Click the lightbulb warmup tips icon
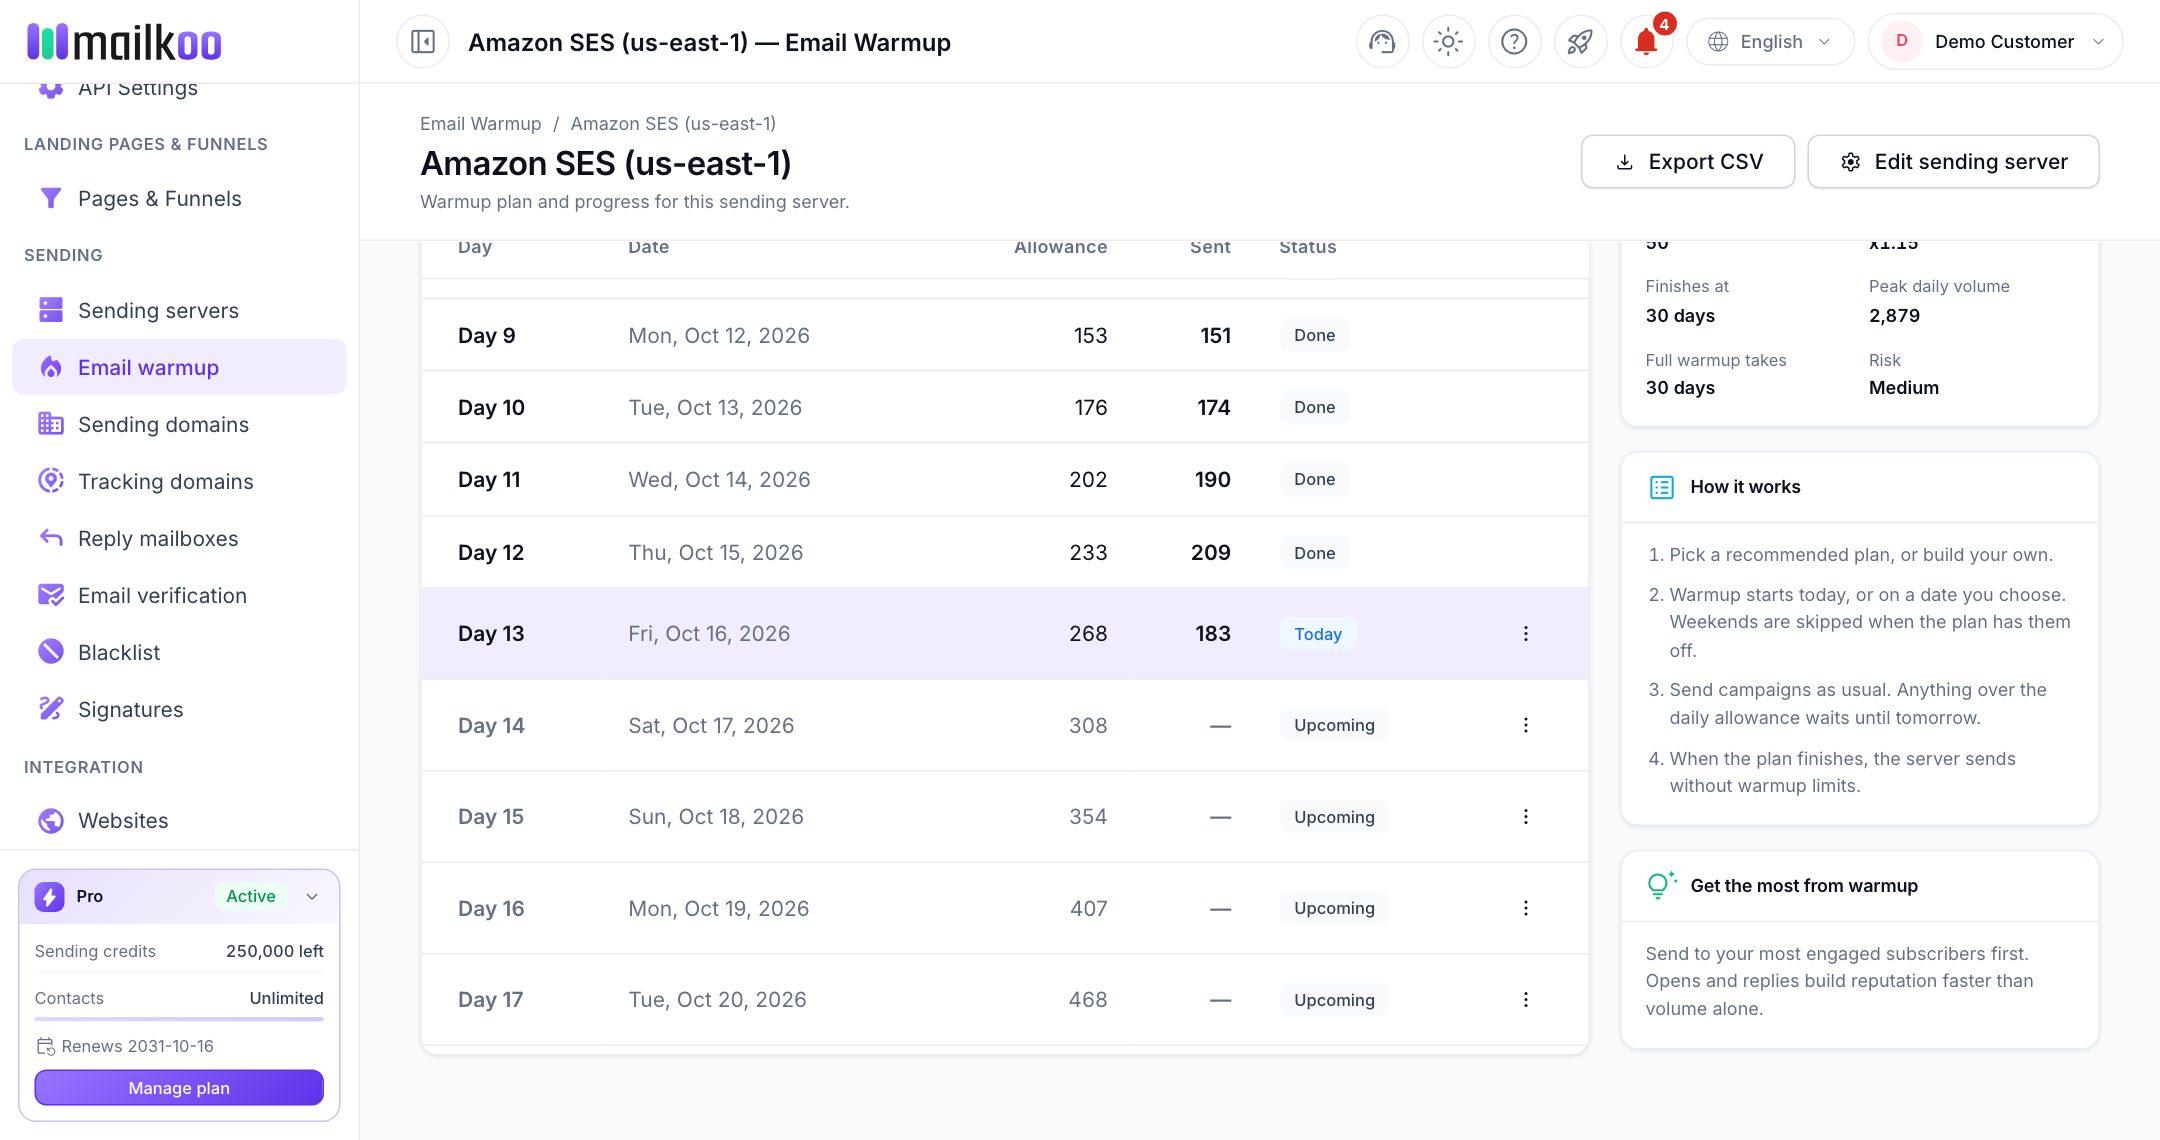The width and height of the screenshot is (2160, 1140). pyautogui.click(x=1661, y=885)
